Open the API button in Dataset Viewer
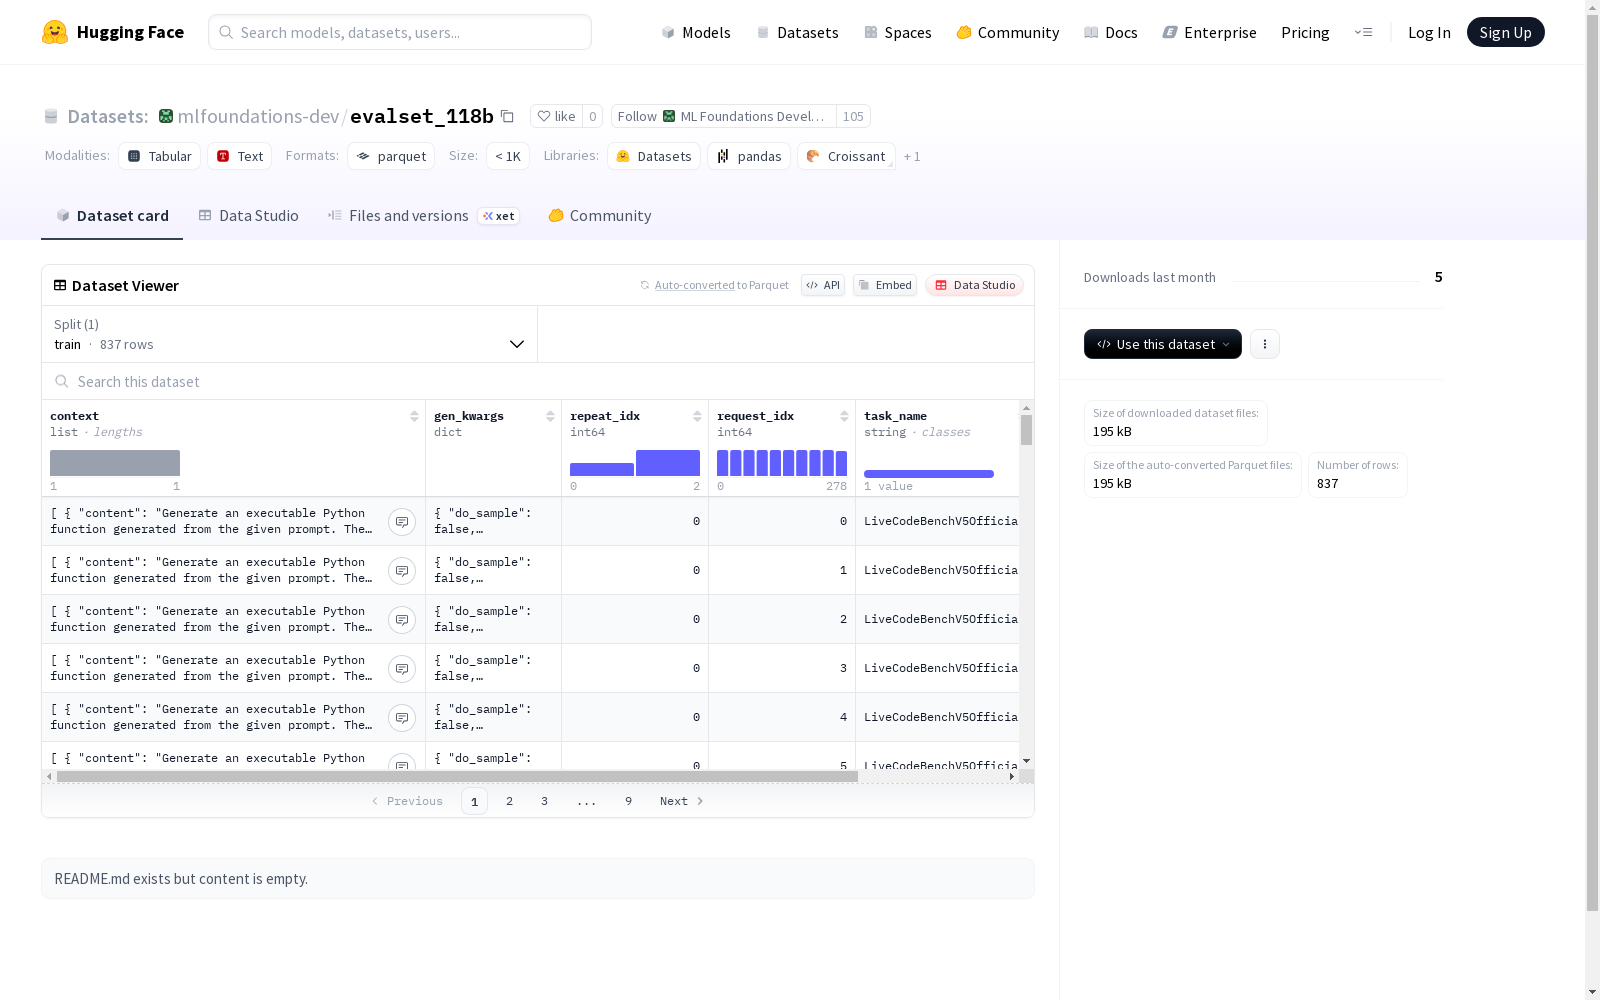Image resolution: width=1600 pixels, height=1000 pixels. (x=823, y=285)
